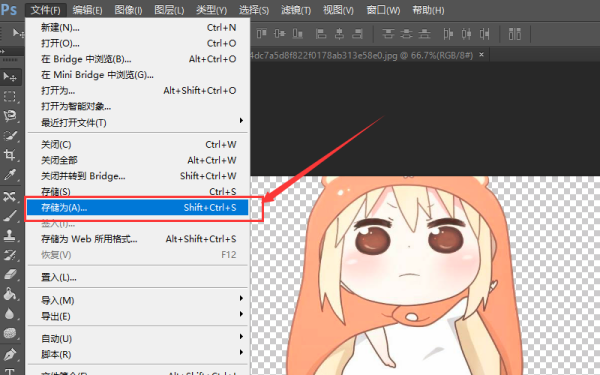Select the Crop tool
This screenshot has height=375, width=600.
point(10,155)
